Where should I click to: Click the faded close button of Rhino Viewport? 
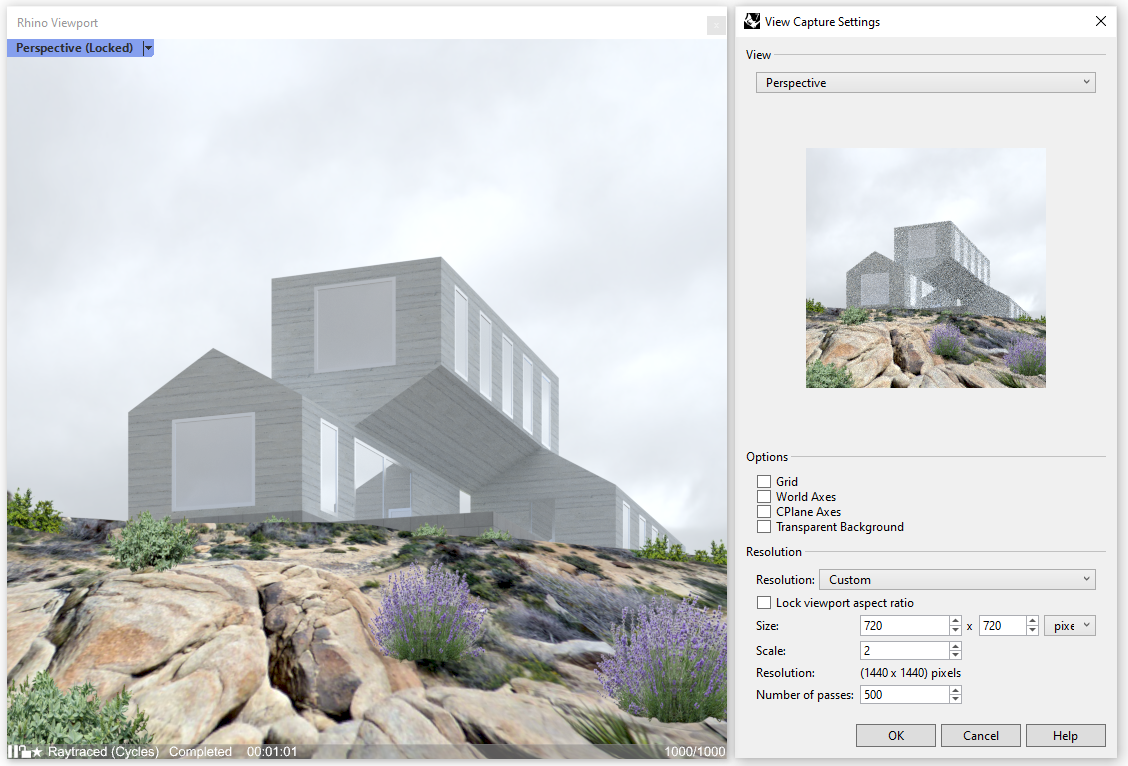716,26
